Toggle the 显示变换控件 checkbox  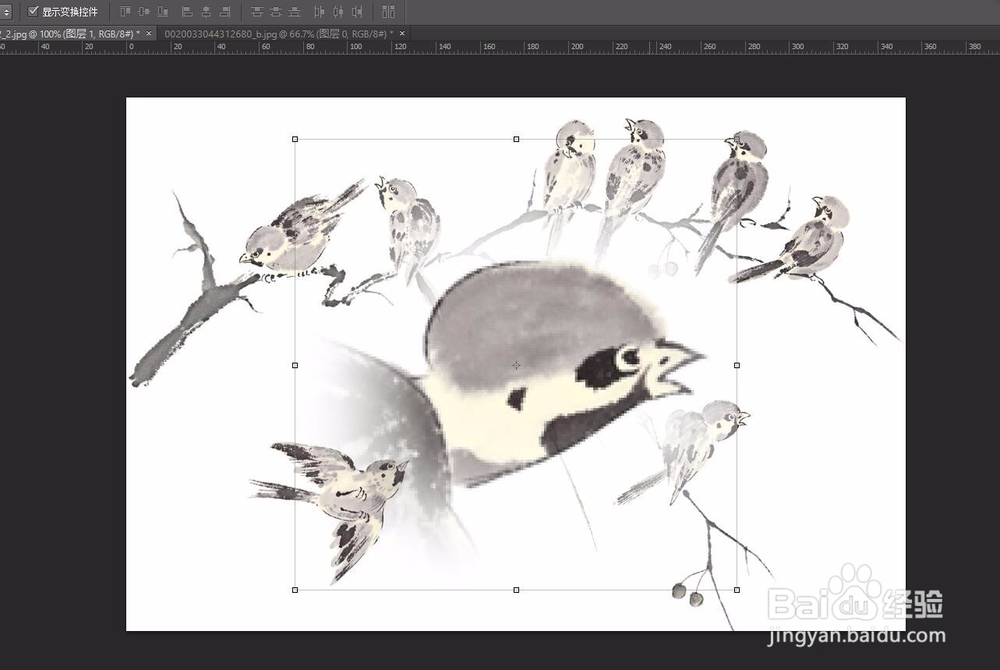pyautogui.click(x=33, y=11)
